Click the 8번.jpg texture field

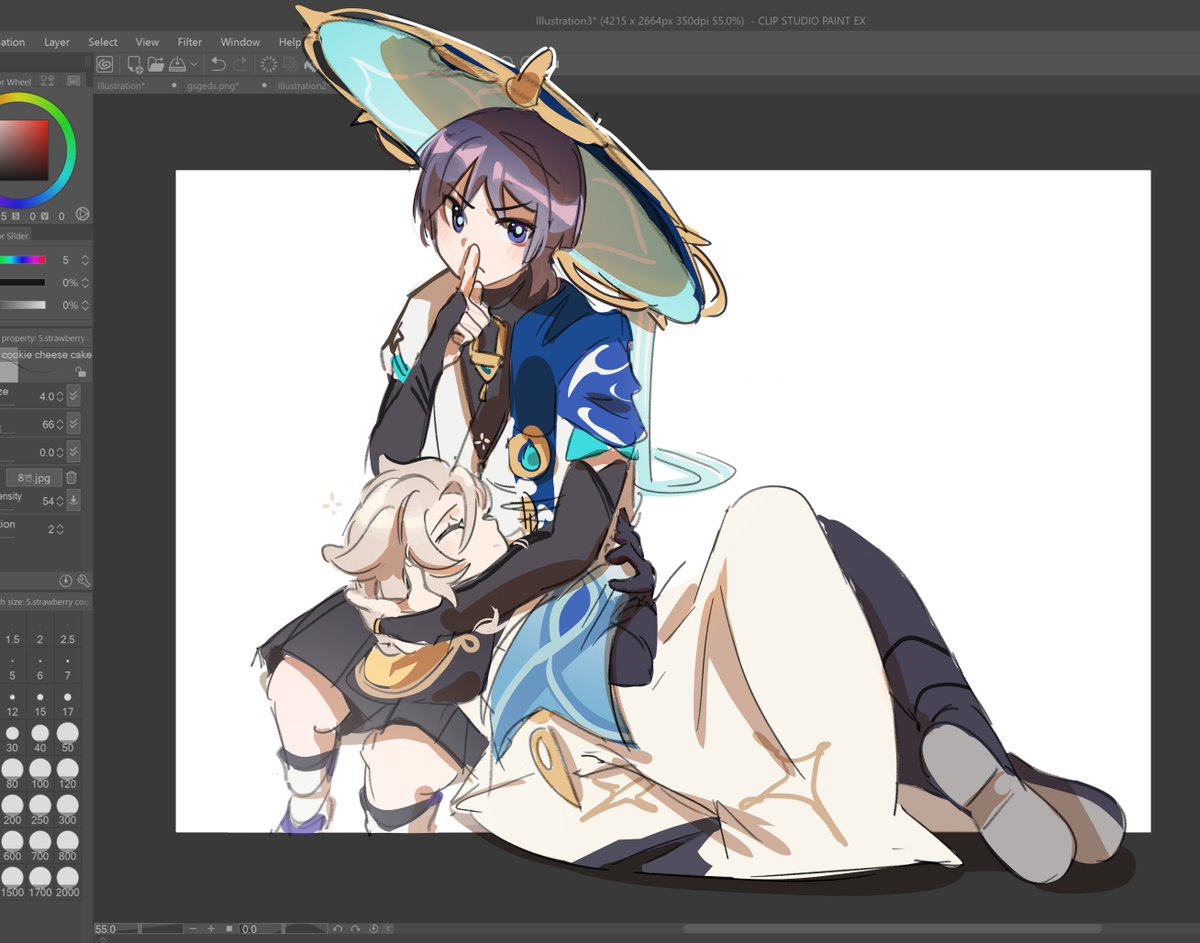[x=34, y=478]
